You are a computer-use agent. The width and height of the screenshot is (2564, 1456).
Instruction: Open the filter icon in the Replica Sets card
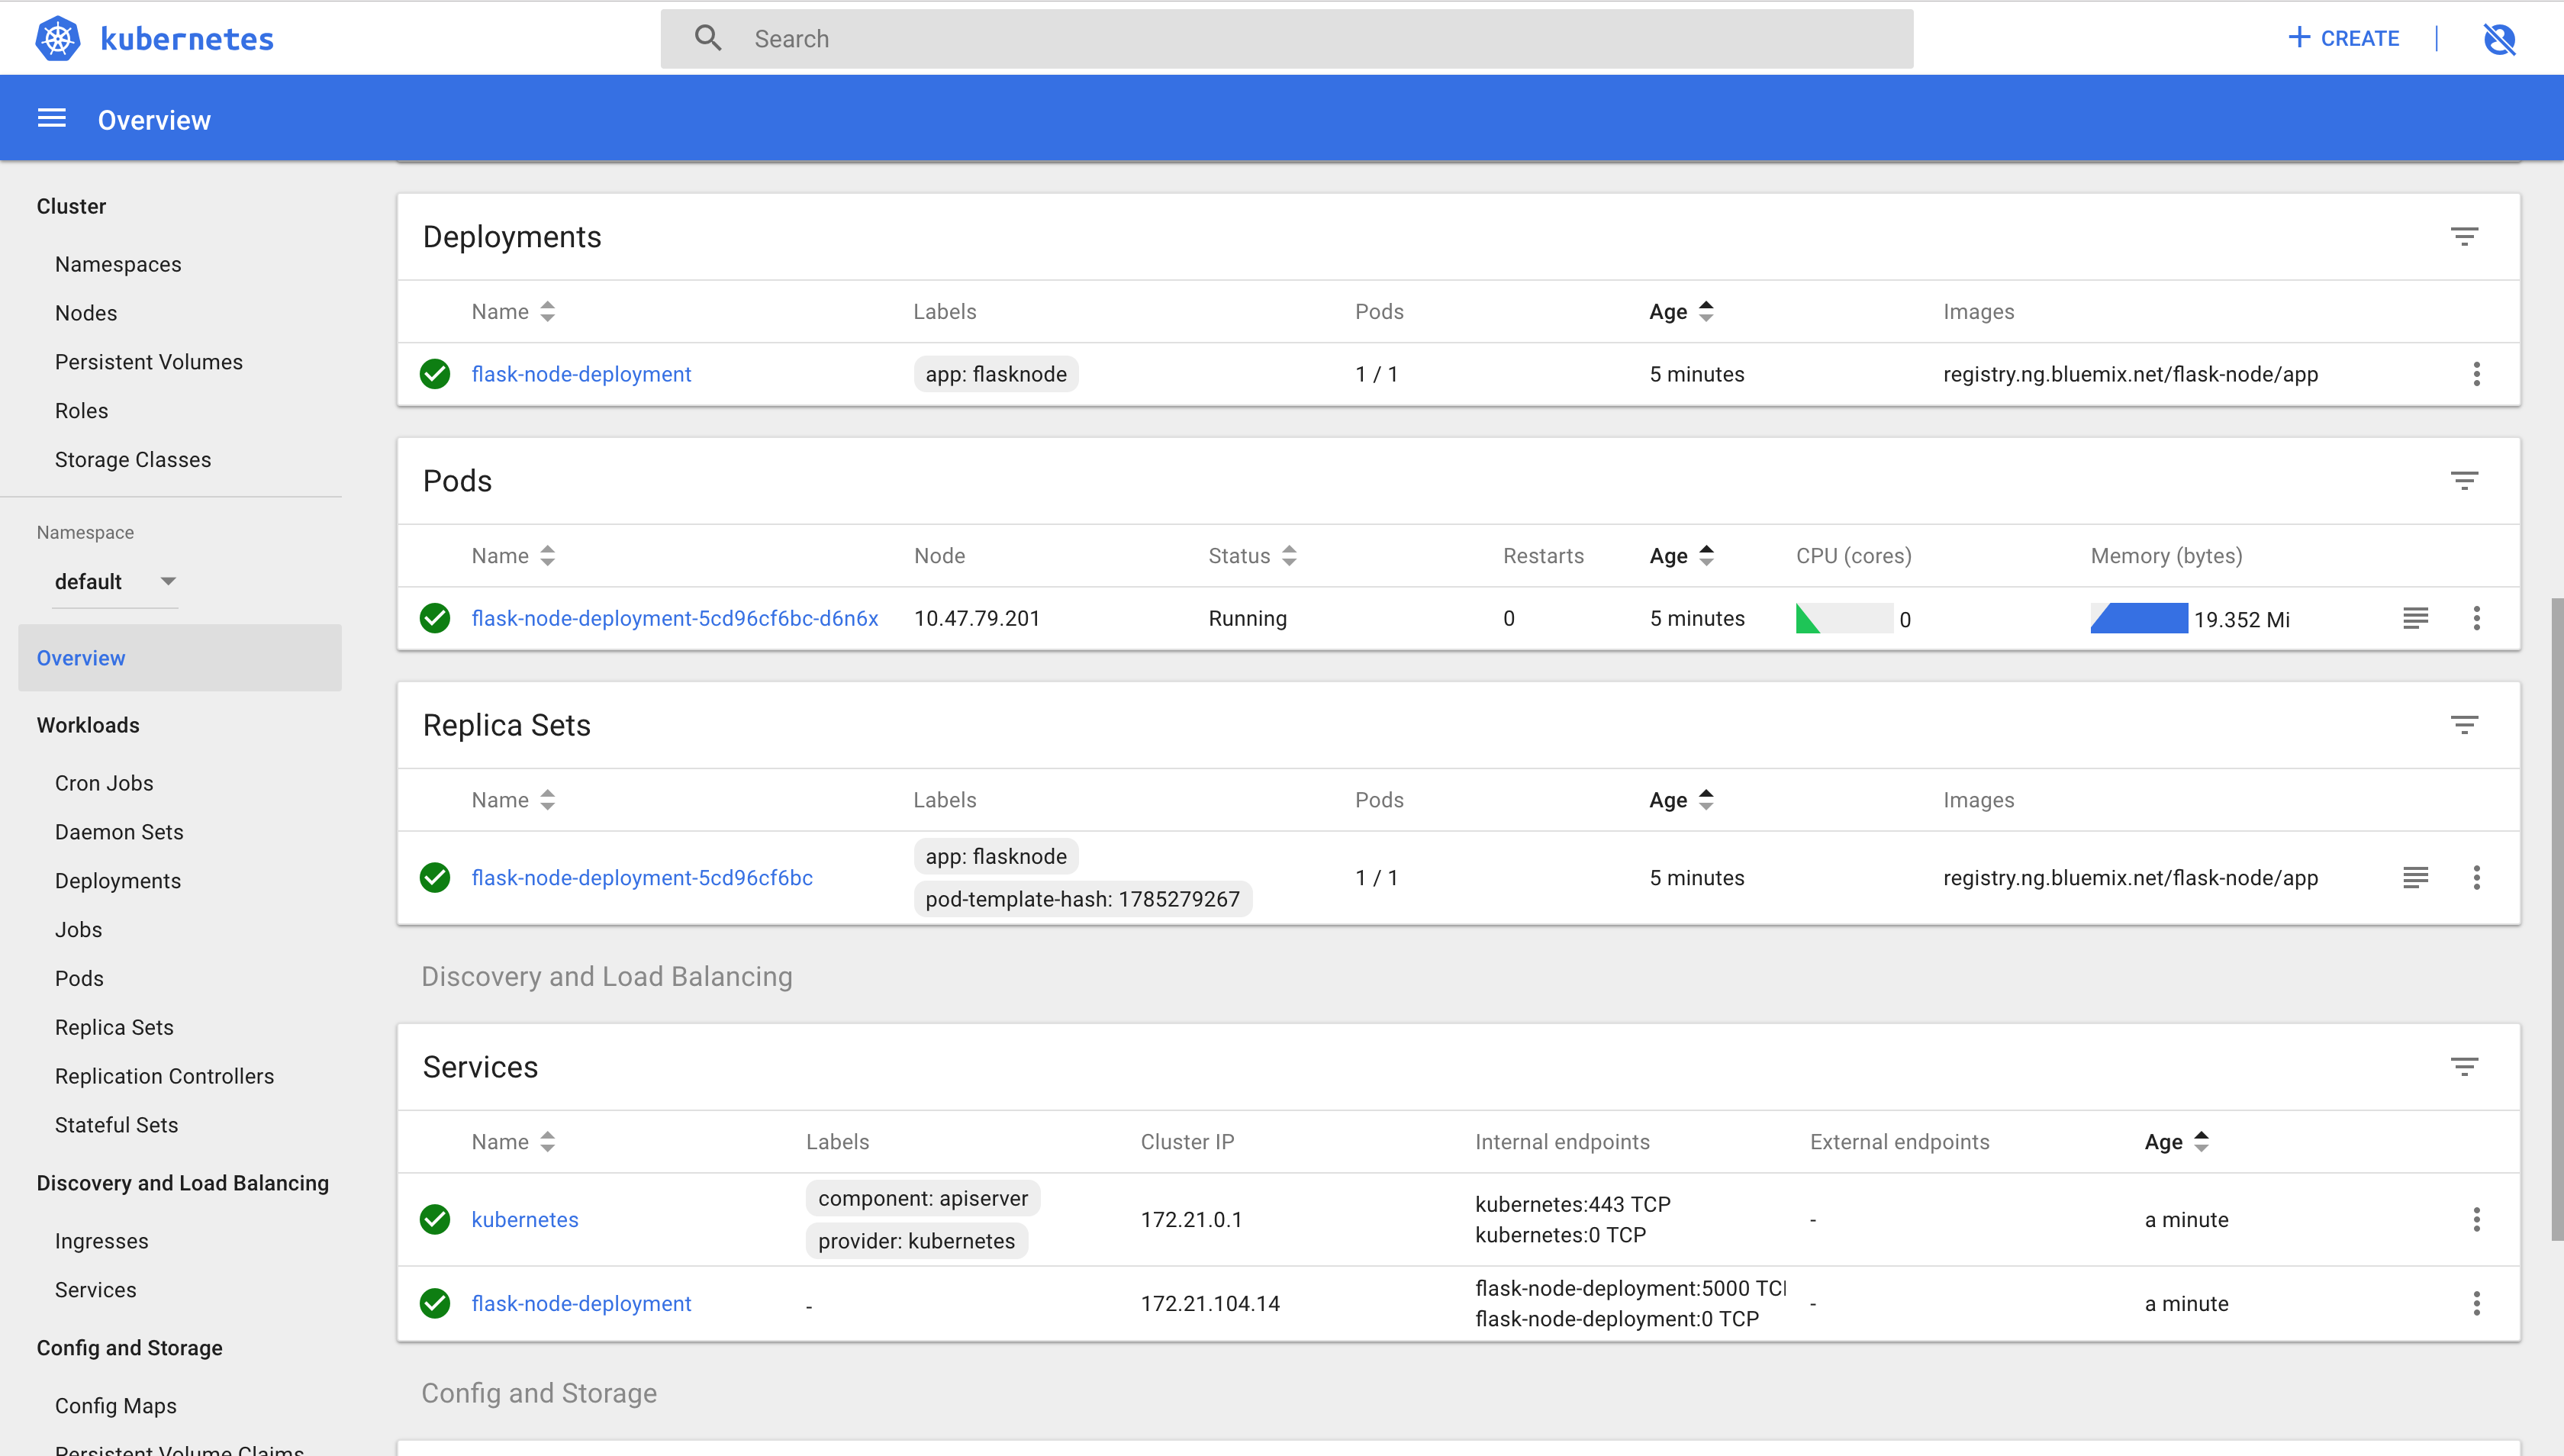click(2464, 725)
